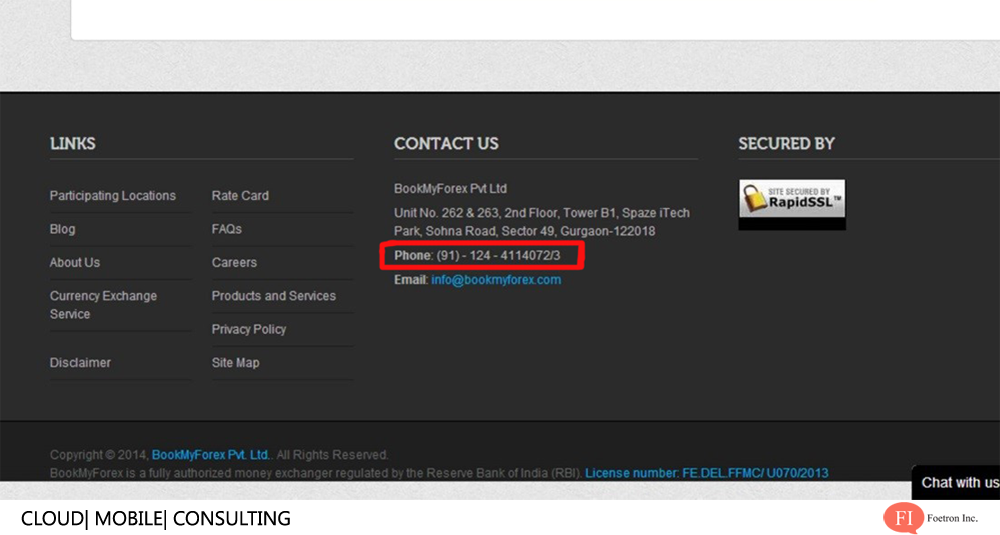Open the FAQs link

pyautogui.click(x=226, y=229)
